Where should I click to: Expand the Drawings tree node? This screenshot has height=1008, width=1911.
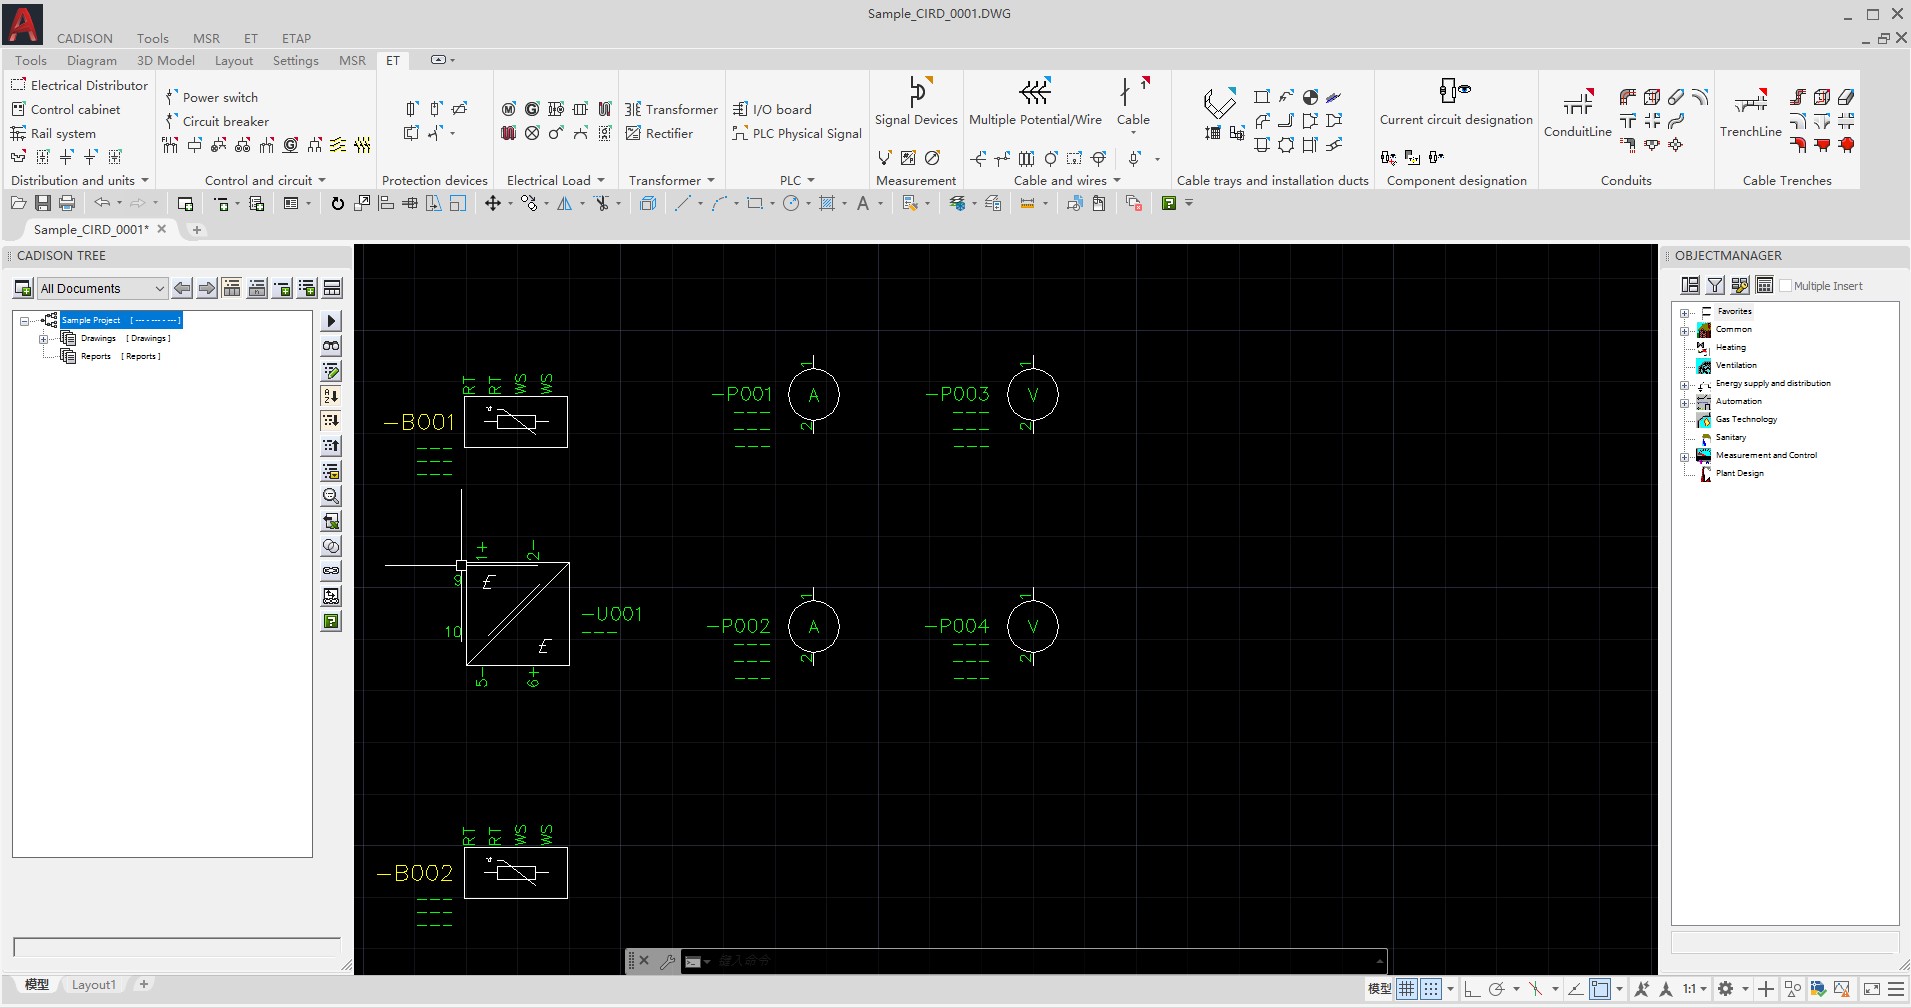pos(43,339)
